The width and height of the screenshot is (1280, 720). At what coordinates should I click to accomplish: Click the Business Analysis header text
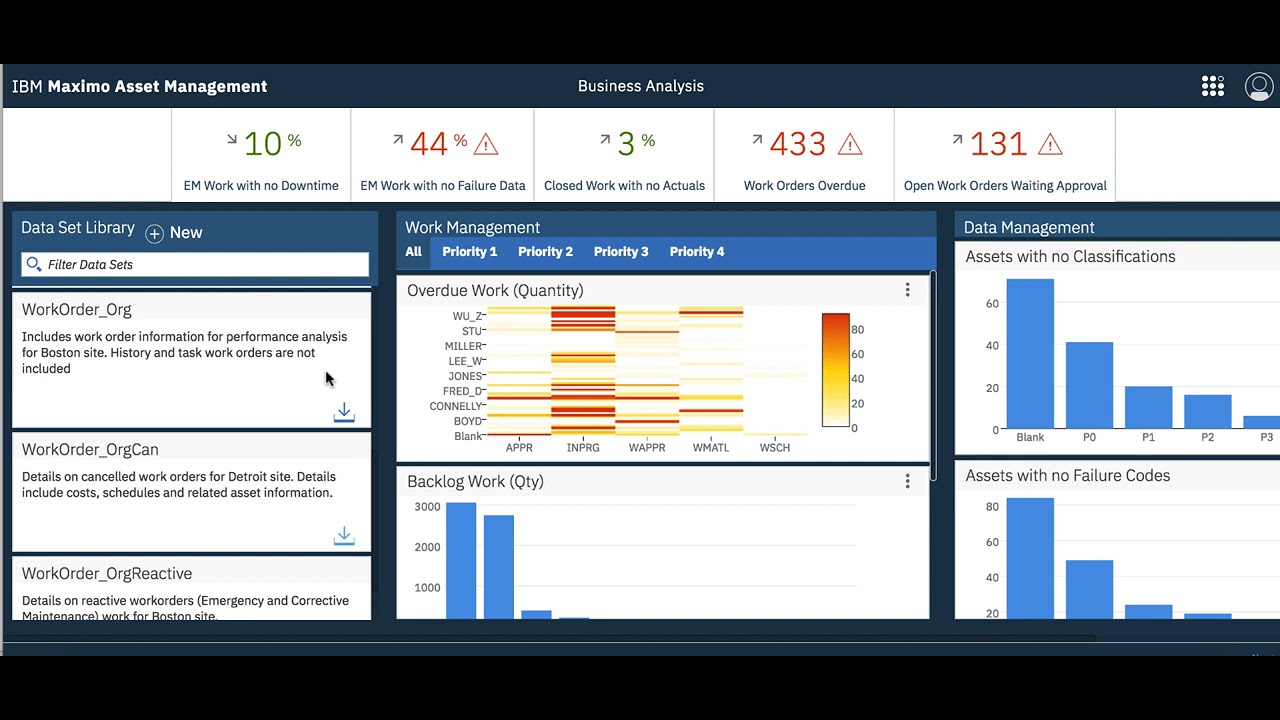pyautogui.click(x=641, y=86)
